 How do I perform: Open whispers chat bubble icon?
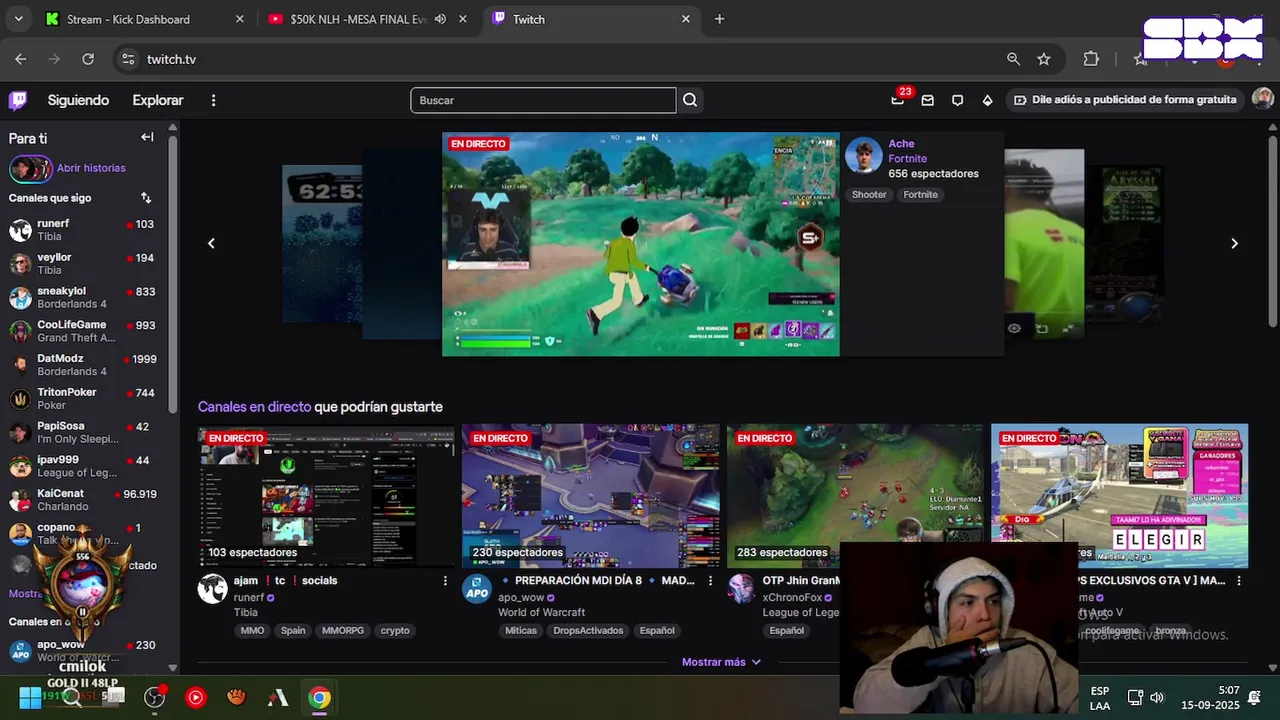pyautogui.click(x=958, y=100)
